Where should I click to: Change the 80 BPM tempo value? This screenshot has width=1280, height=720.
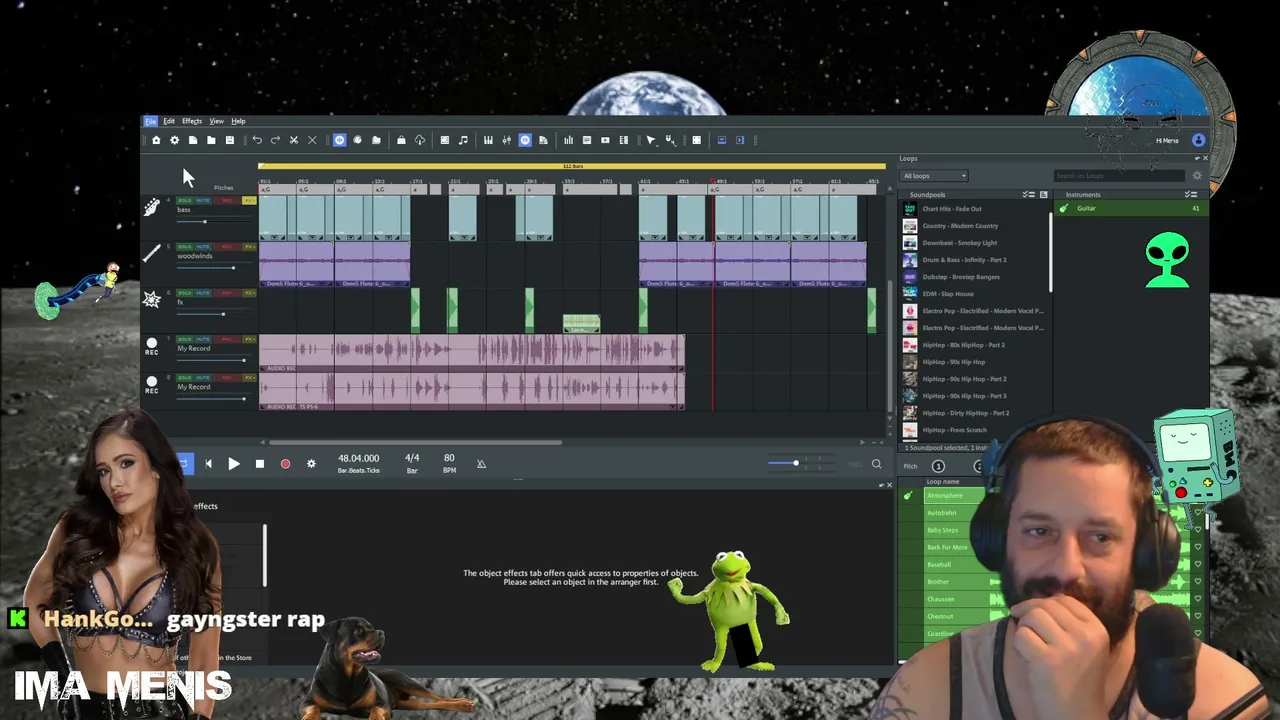click(x=449, y=458)
